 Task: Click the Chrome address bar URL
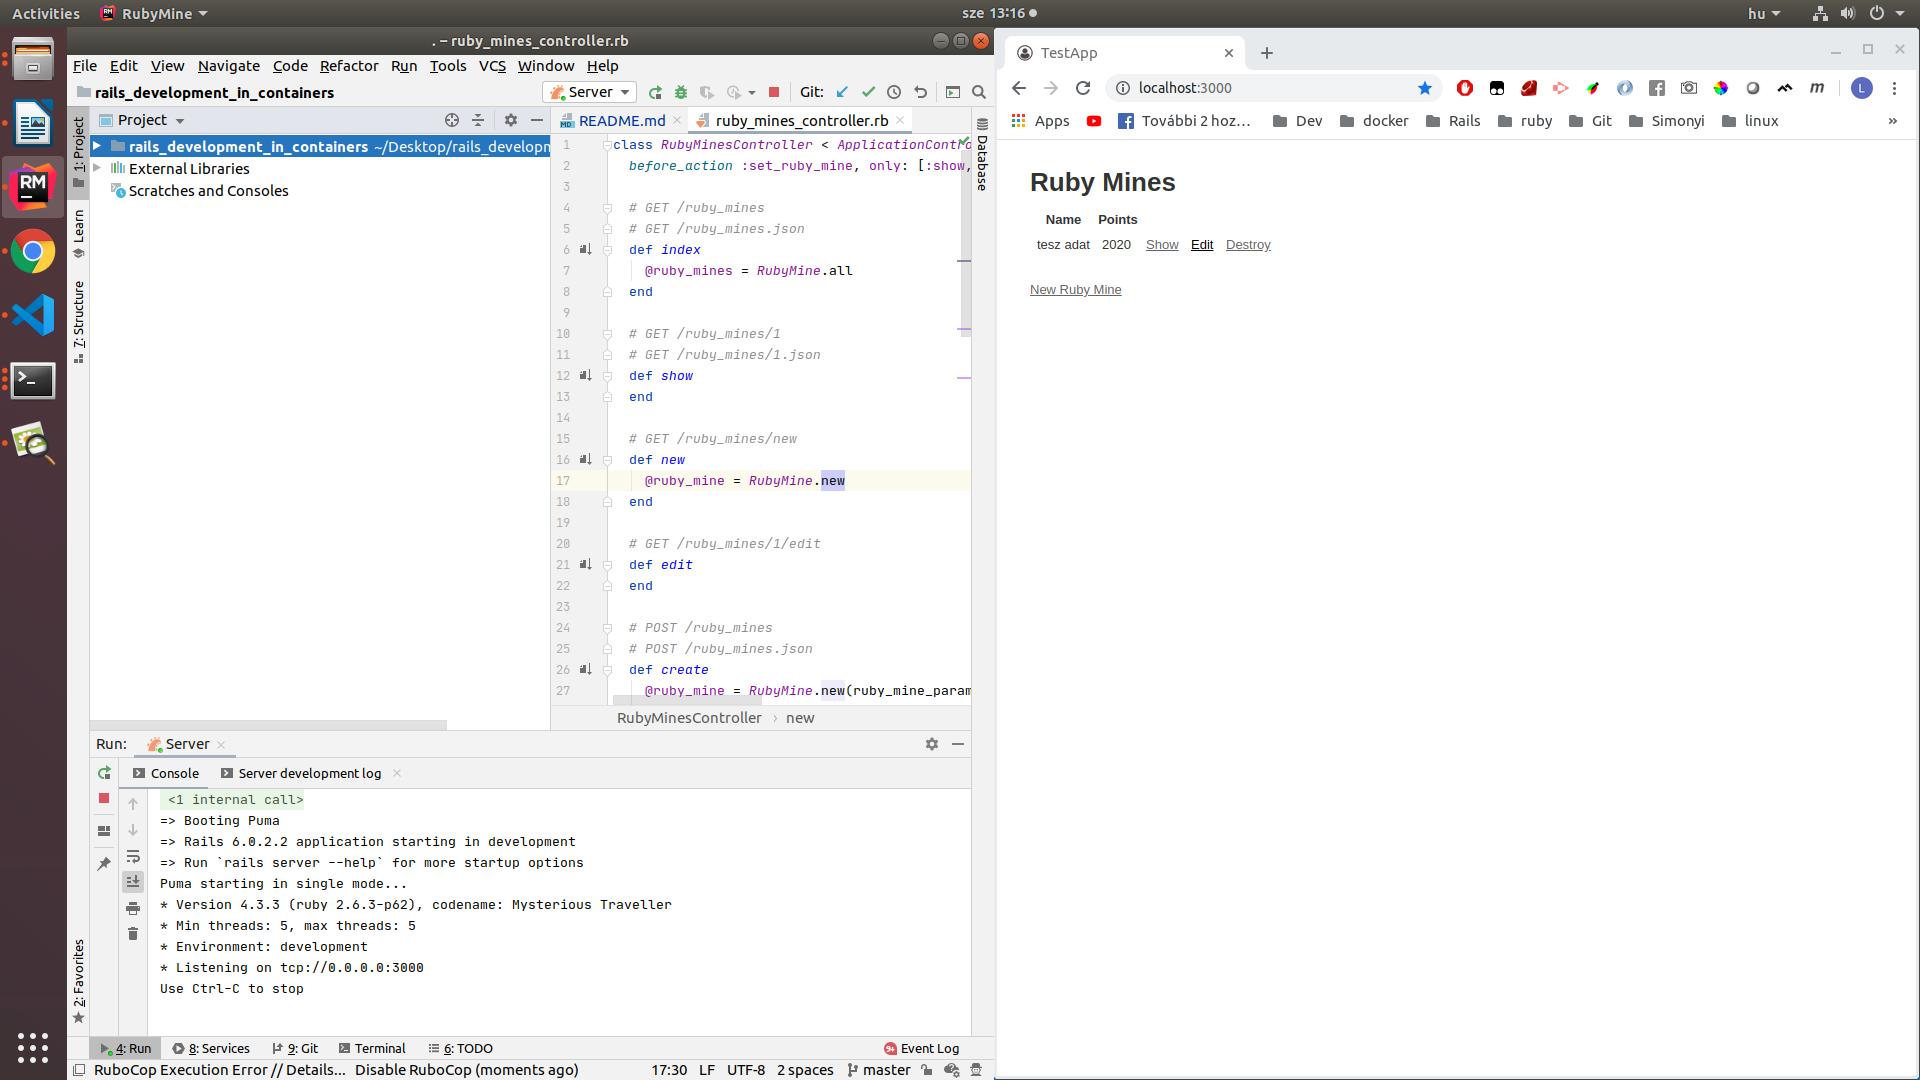1185,88
